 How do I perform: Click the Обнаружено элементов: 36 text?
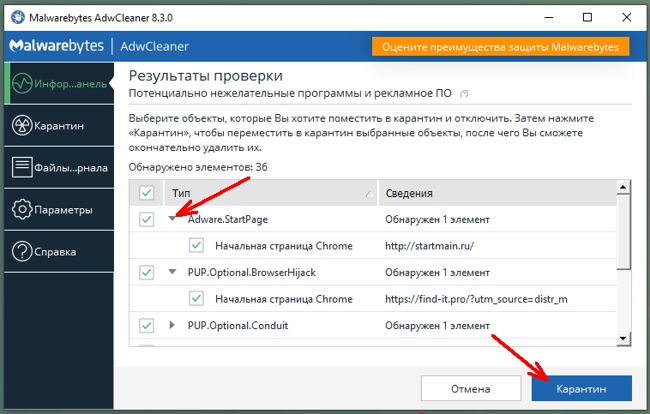[198, 167]
